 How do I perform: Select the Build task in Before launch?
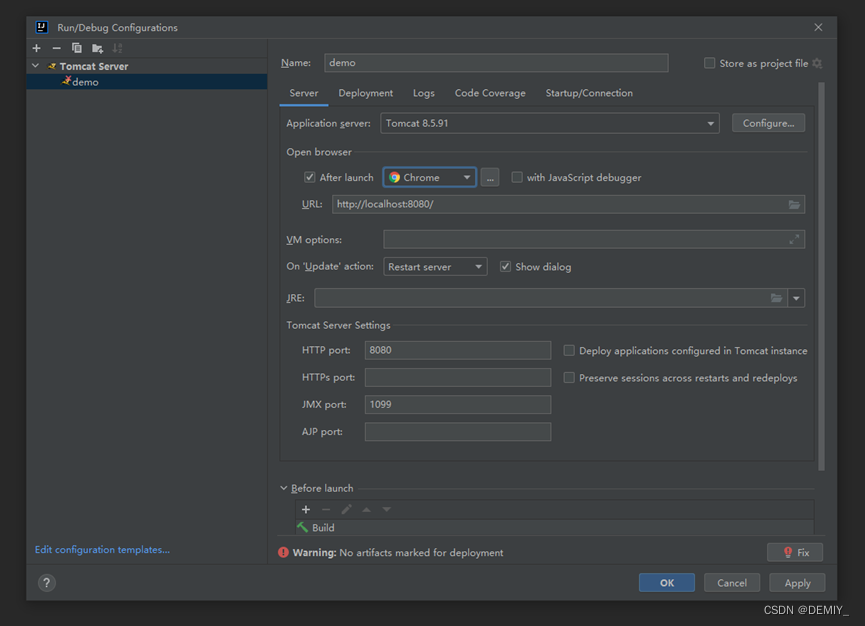tap(554, 528)
